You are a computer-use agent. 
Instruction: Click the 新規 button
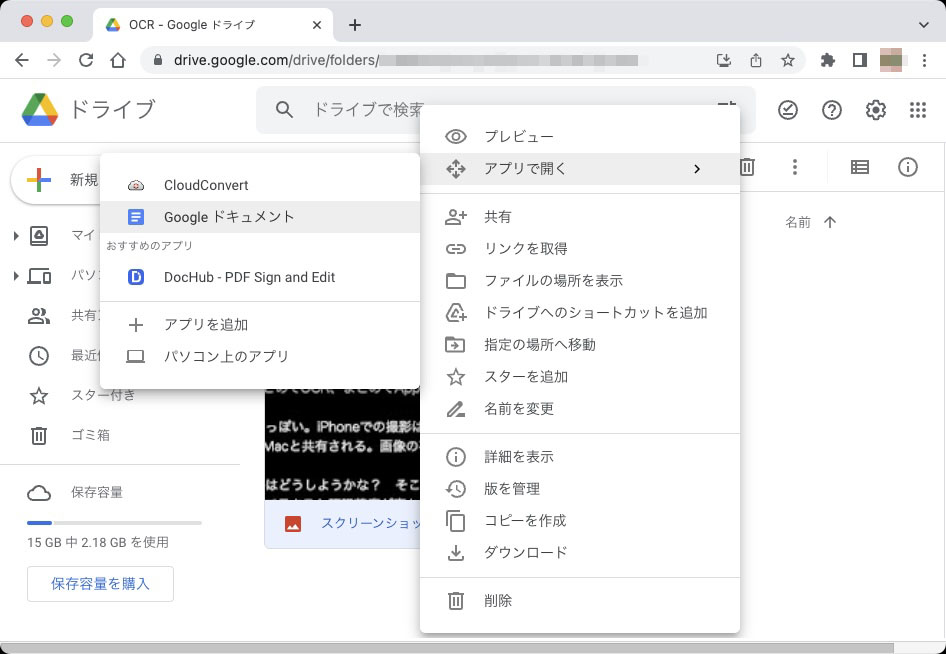(55, 182)
